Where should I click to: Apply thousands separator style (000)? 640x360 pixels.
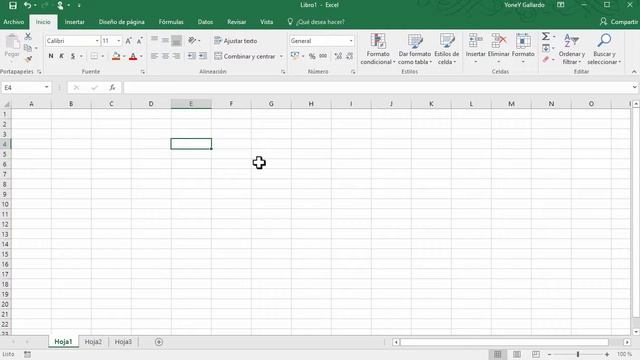[x=323, y=56]
